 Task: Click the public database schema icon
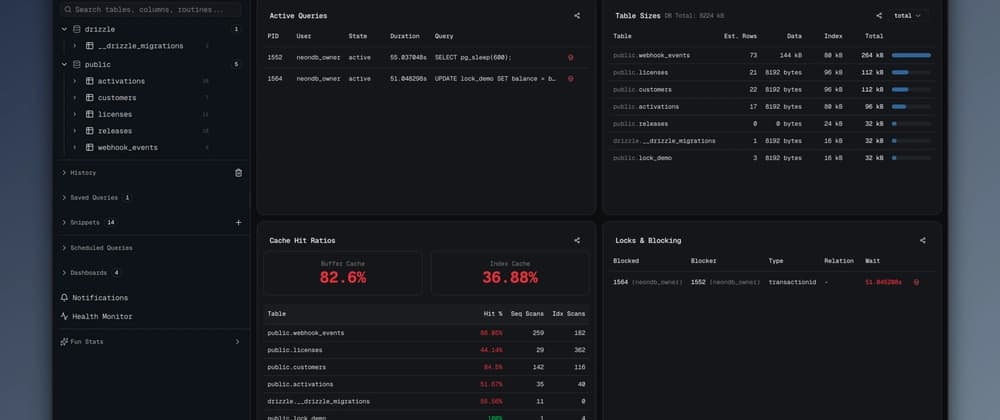pos(77,64)
